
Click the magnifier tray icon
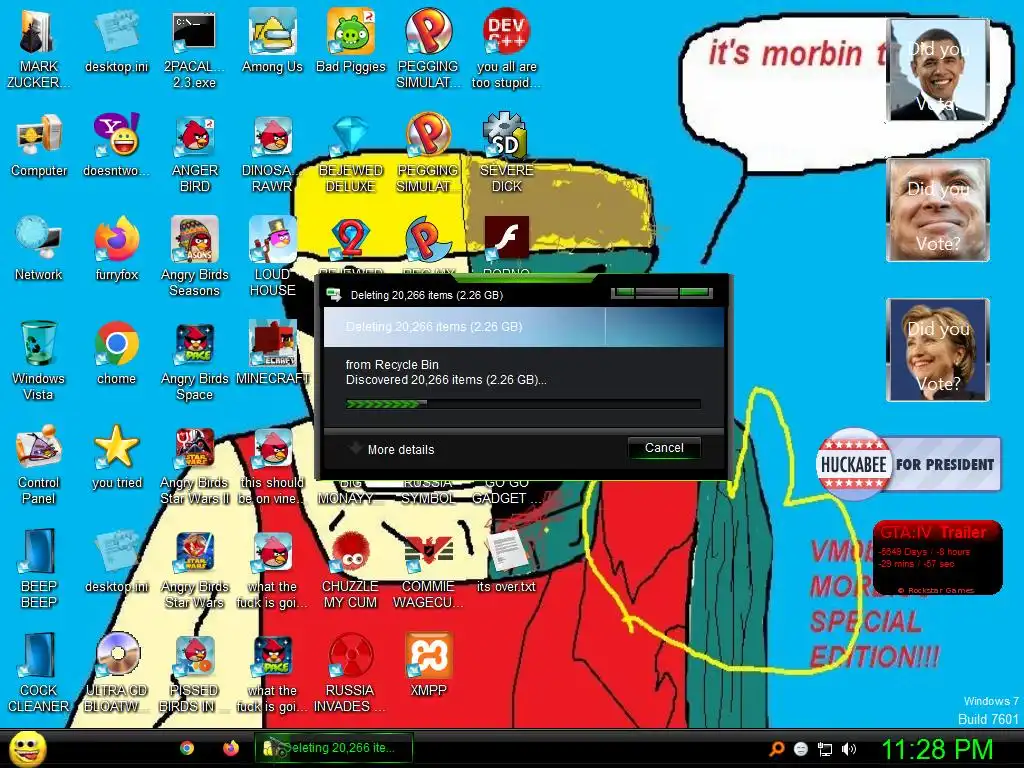(x=777, y=749)
